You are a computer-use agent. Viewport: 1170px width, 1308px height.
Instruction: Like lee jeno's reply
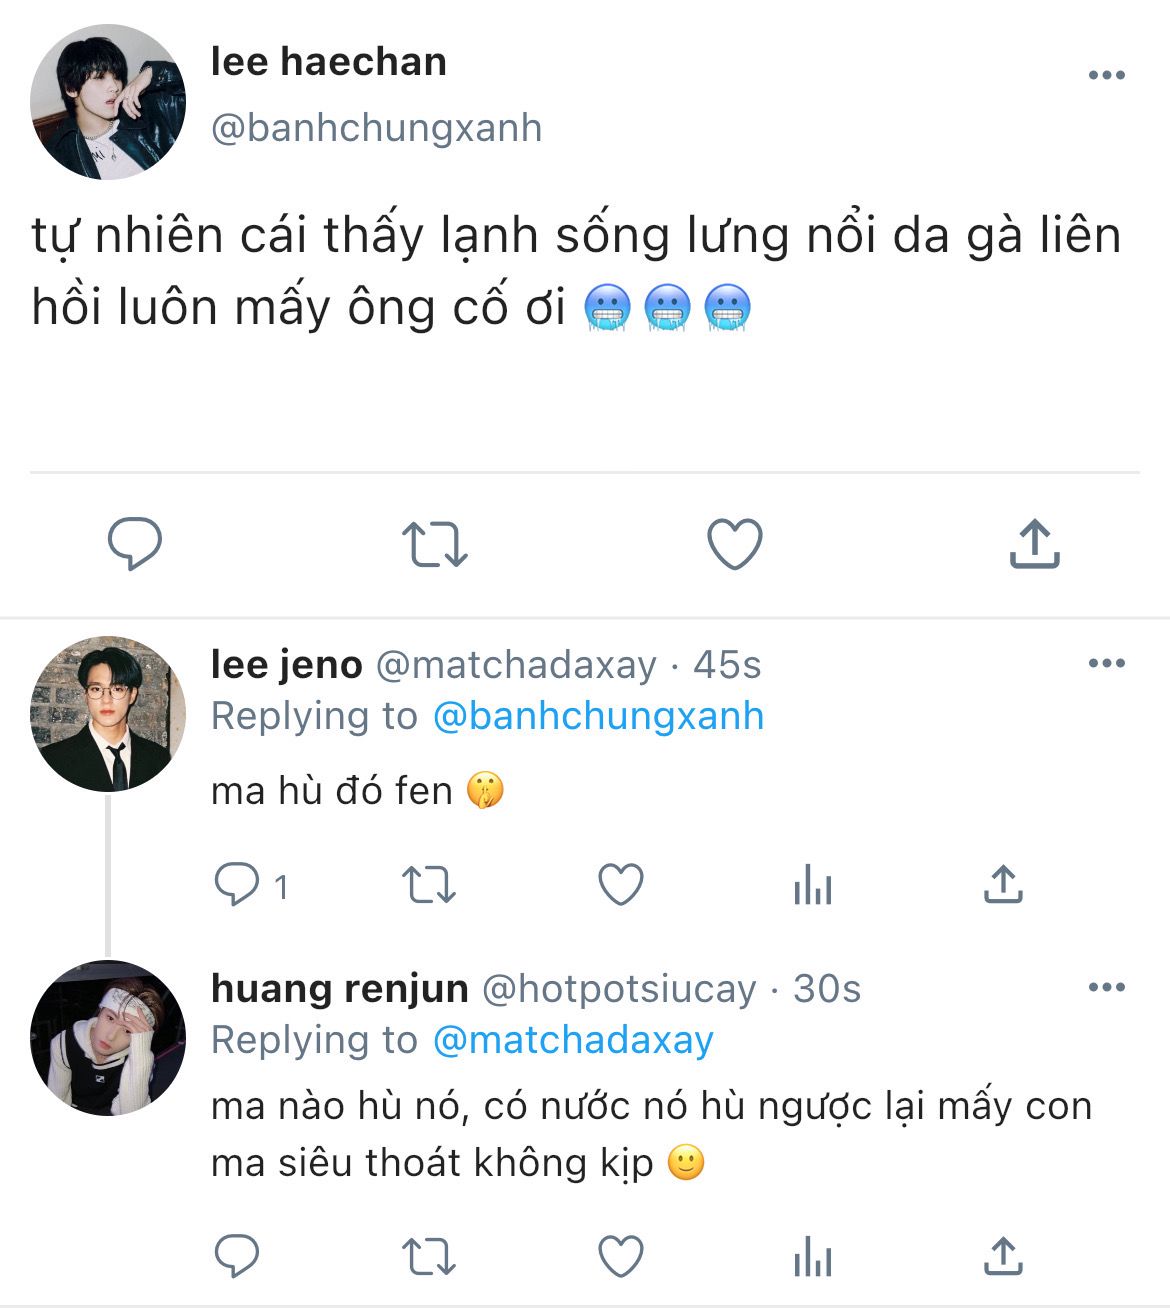click(620, 885)
